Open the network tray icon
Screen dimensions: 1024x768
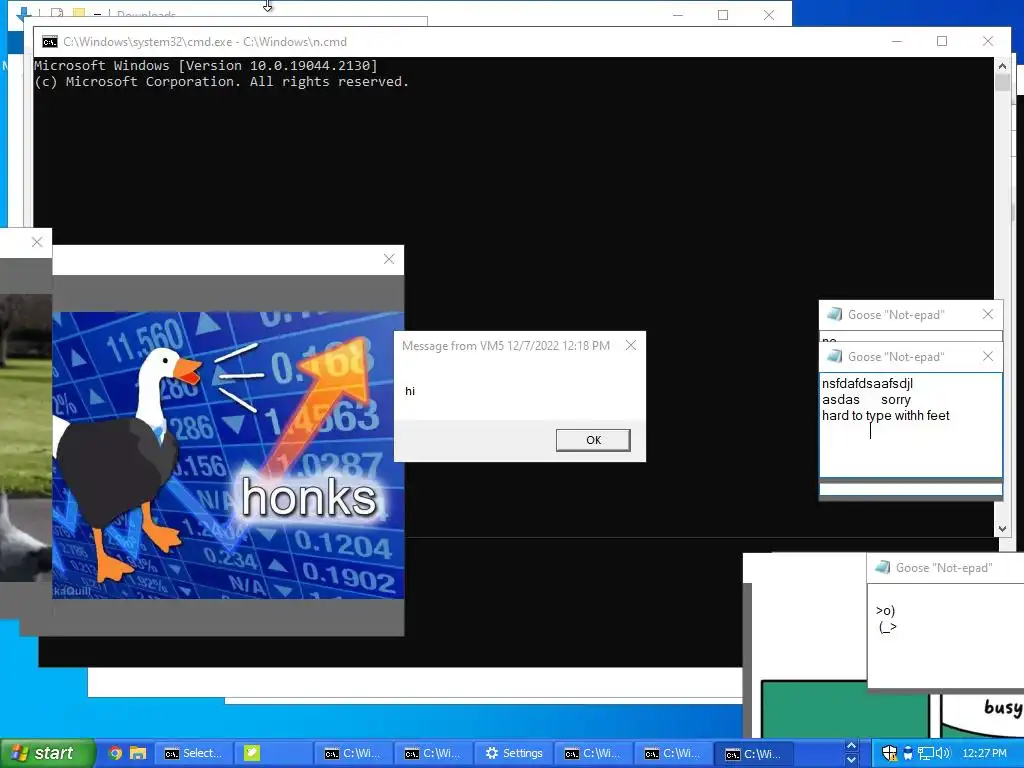(x=925, y=753)
